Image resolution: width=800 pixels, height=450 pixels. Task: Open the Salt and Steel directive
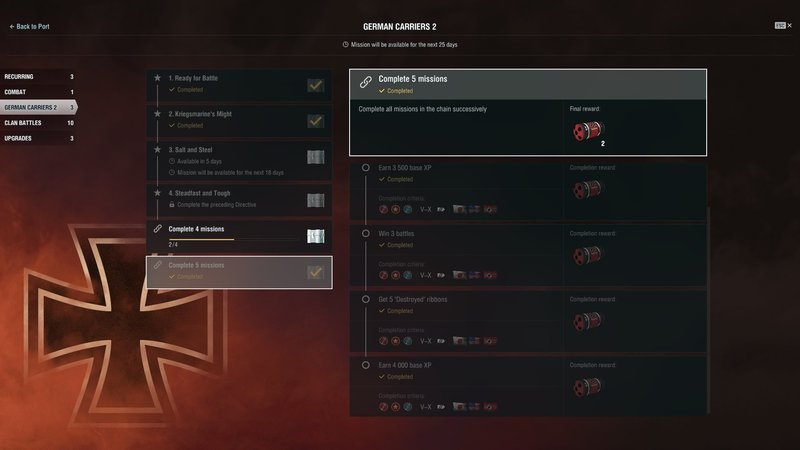click(x=239, y=161)
